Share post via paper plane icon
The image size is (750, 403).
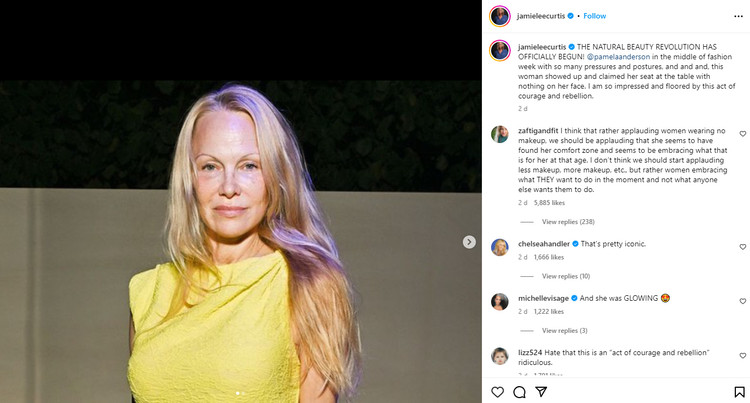point(541,392)
